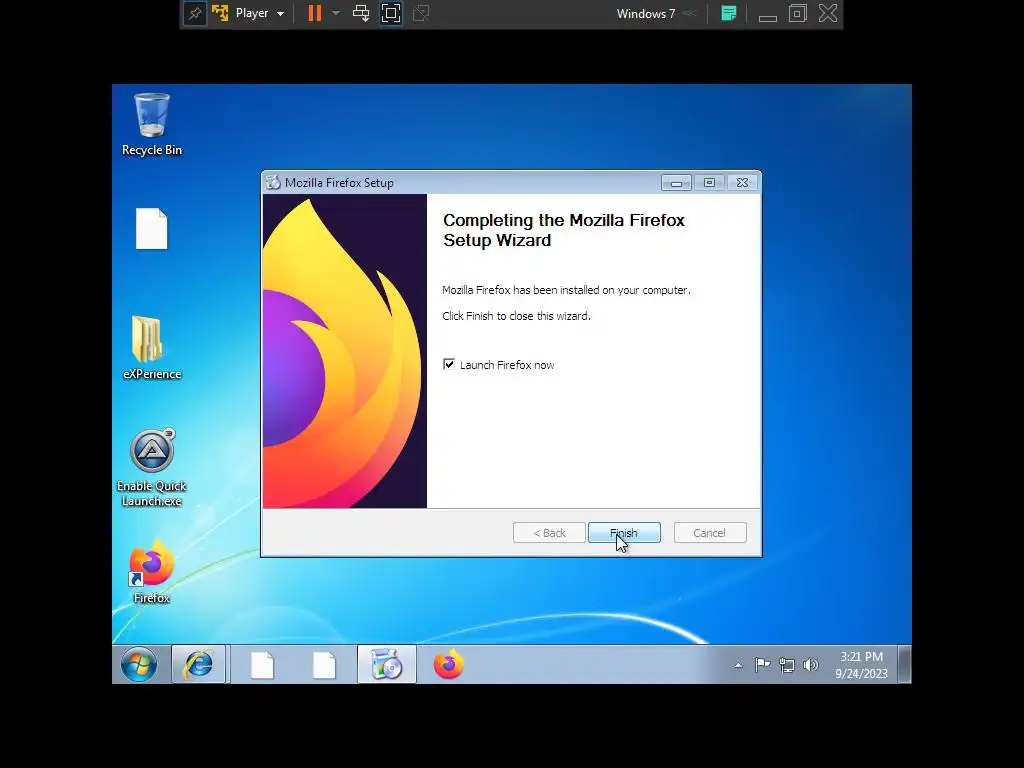The height and width of the screenshot is (768, 1024).
Task: Click the pin icon on the VMware toolbar
Action: pyautogui.click(x=195, y=13)
